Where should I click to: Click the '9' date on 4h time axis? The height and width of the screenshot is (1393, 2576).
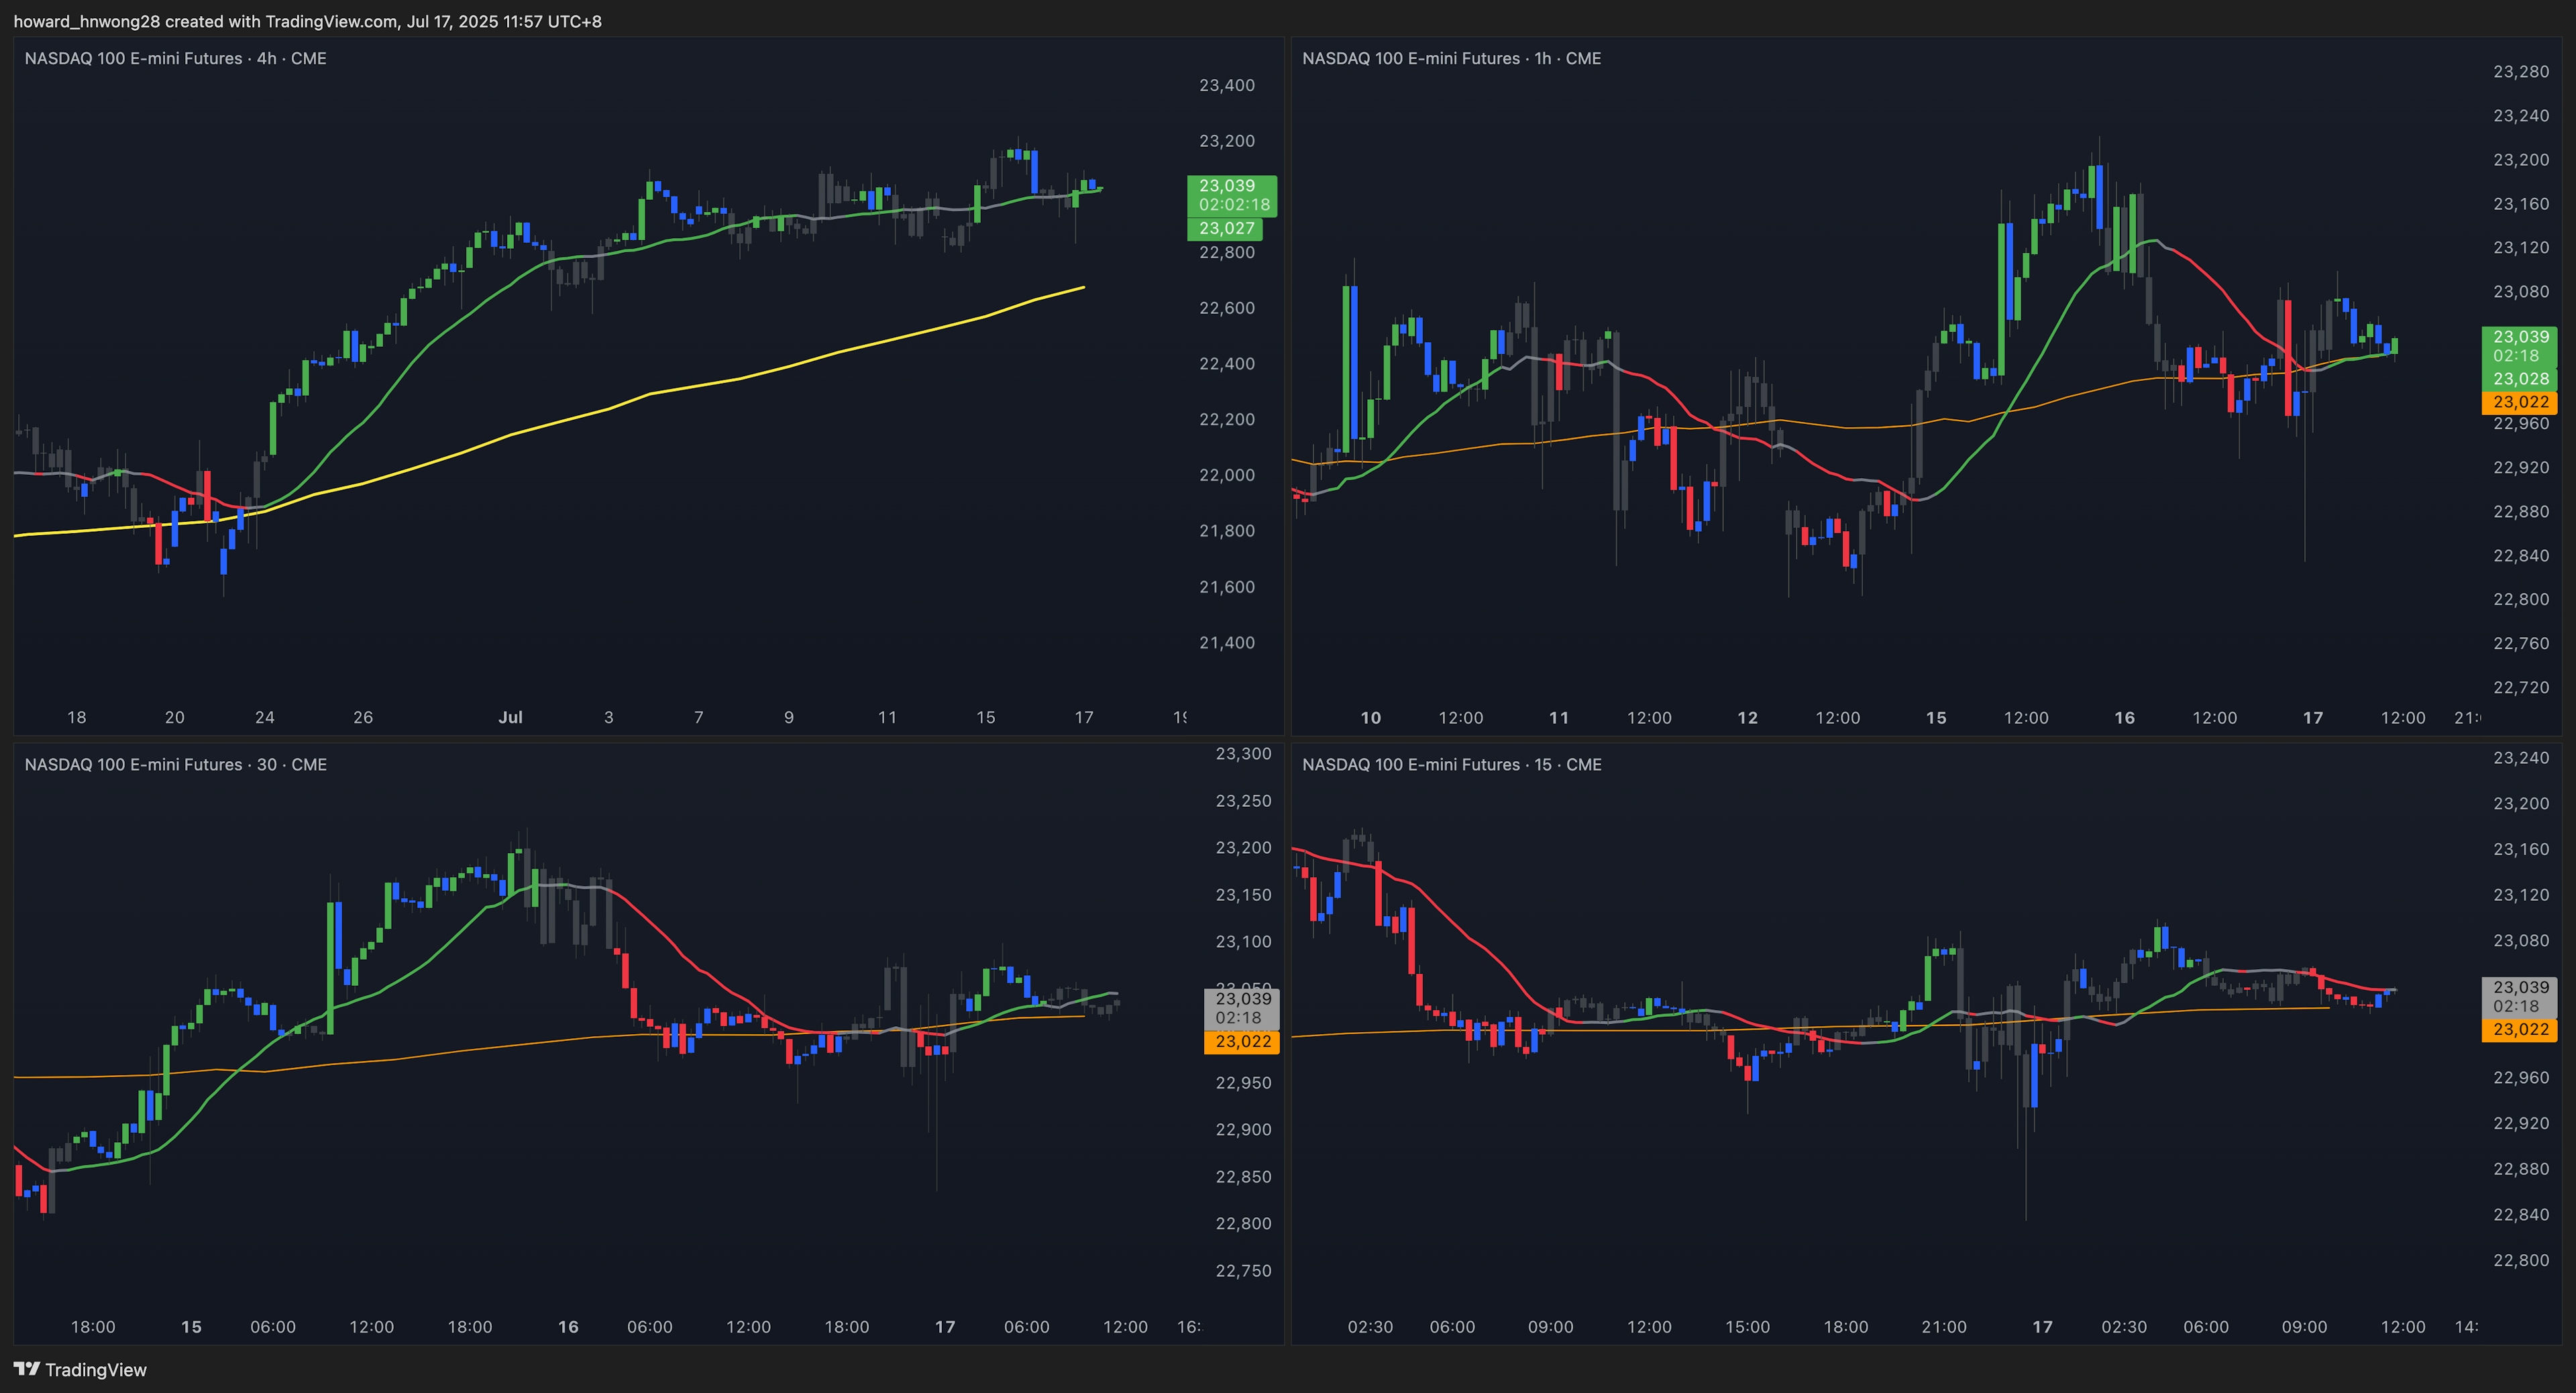[x=789, y=717]
